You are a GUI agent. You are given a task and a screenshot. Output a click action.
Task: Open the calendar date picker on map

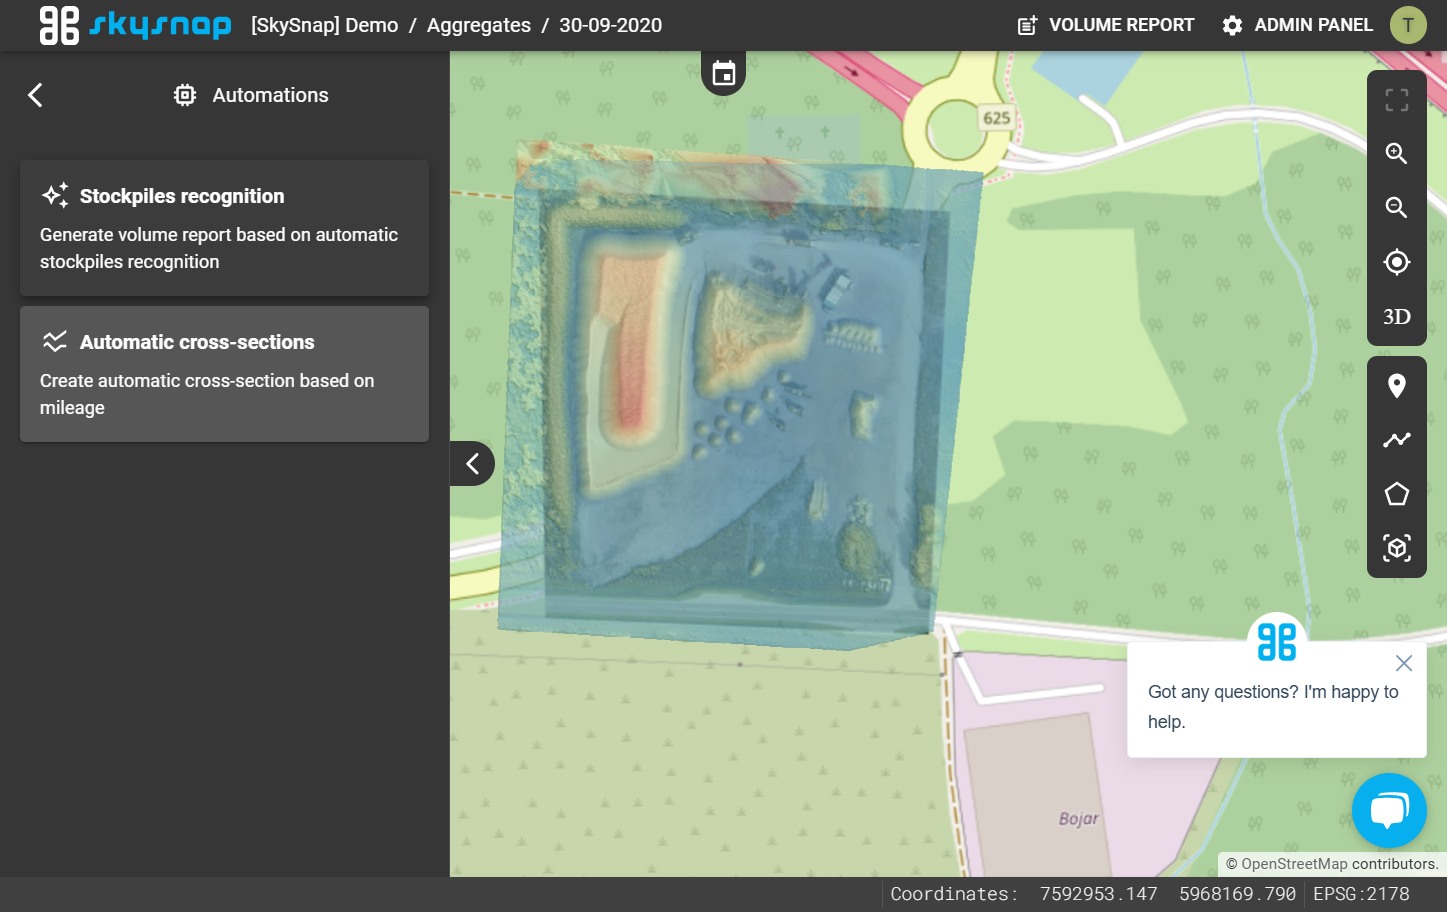point(724,73)
